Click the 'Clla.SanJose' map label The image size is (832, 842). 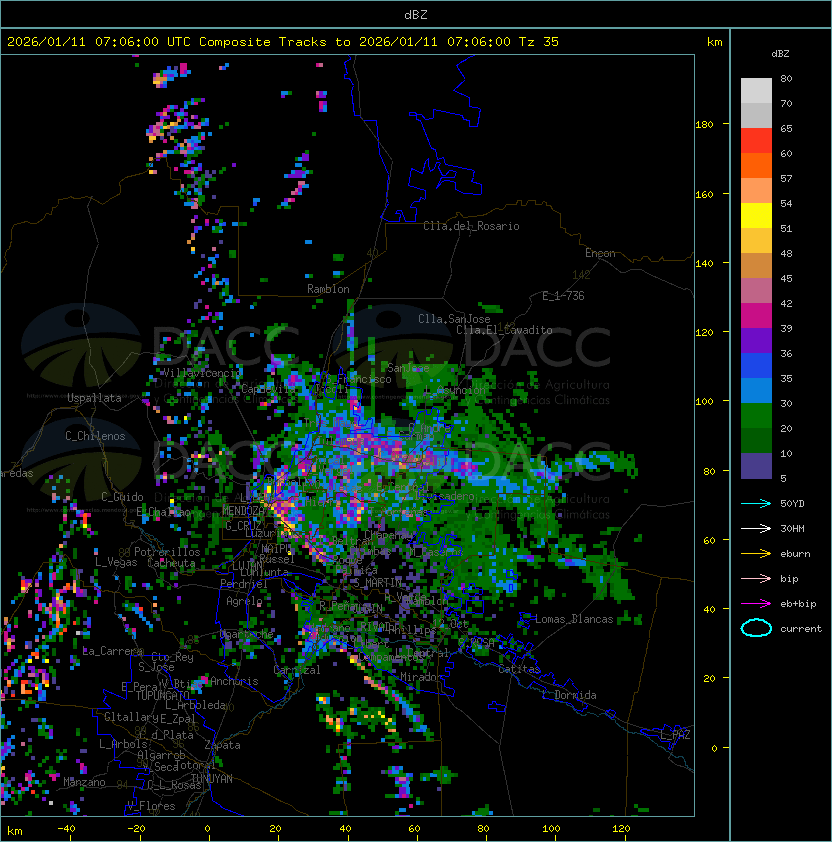pos(454,319)
